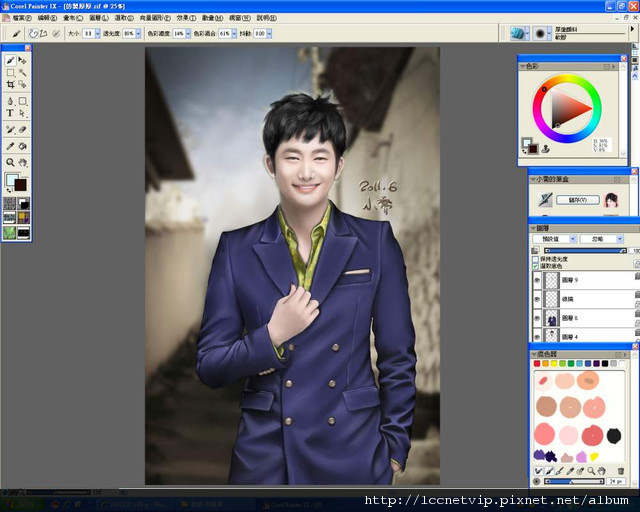Open the 編輯 menu
The width and height of the screenshot is (640, 512).
pos(47,18)
